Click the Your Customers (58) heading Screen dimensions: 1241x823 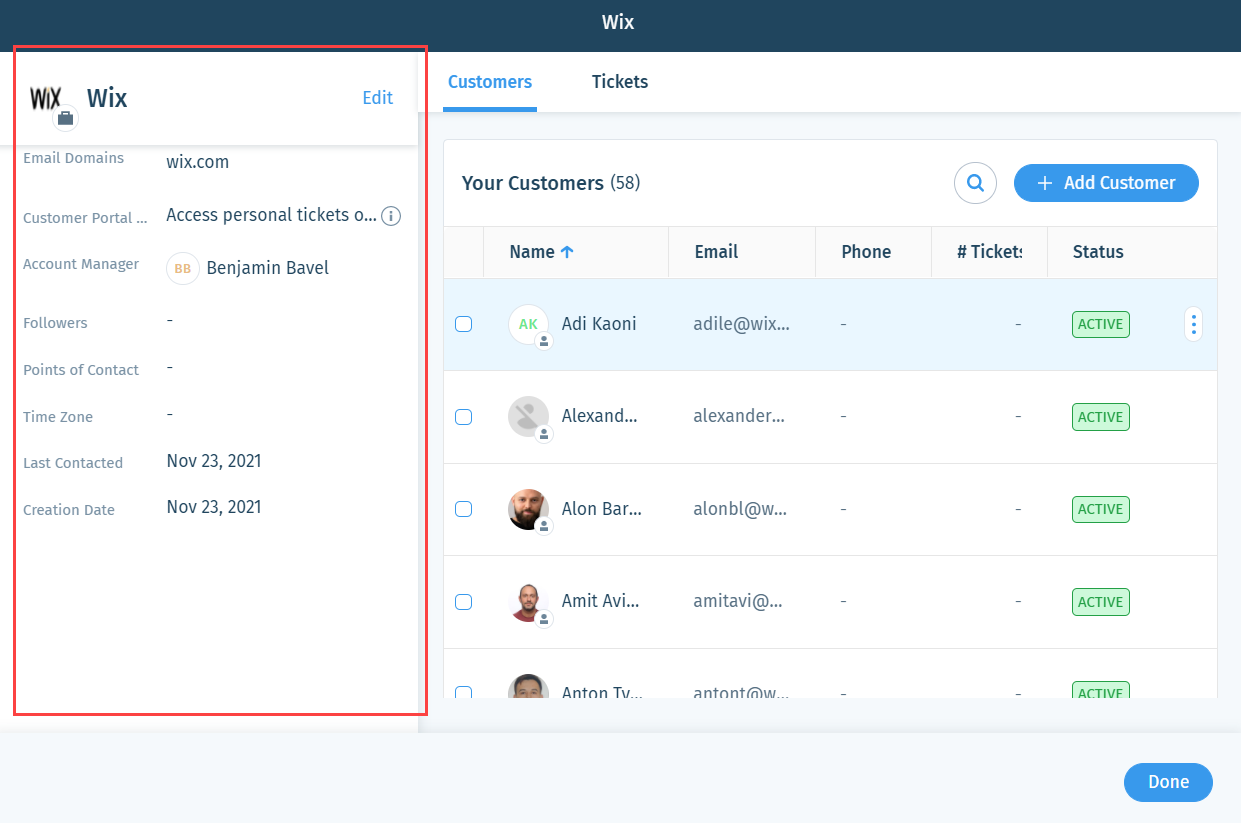click(551, 183)
